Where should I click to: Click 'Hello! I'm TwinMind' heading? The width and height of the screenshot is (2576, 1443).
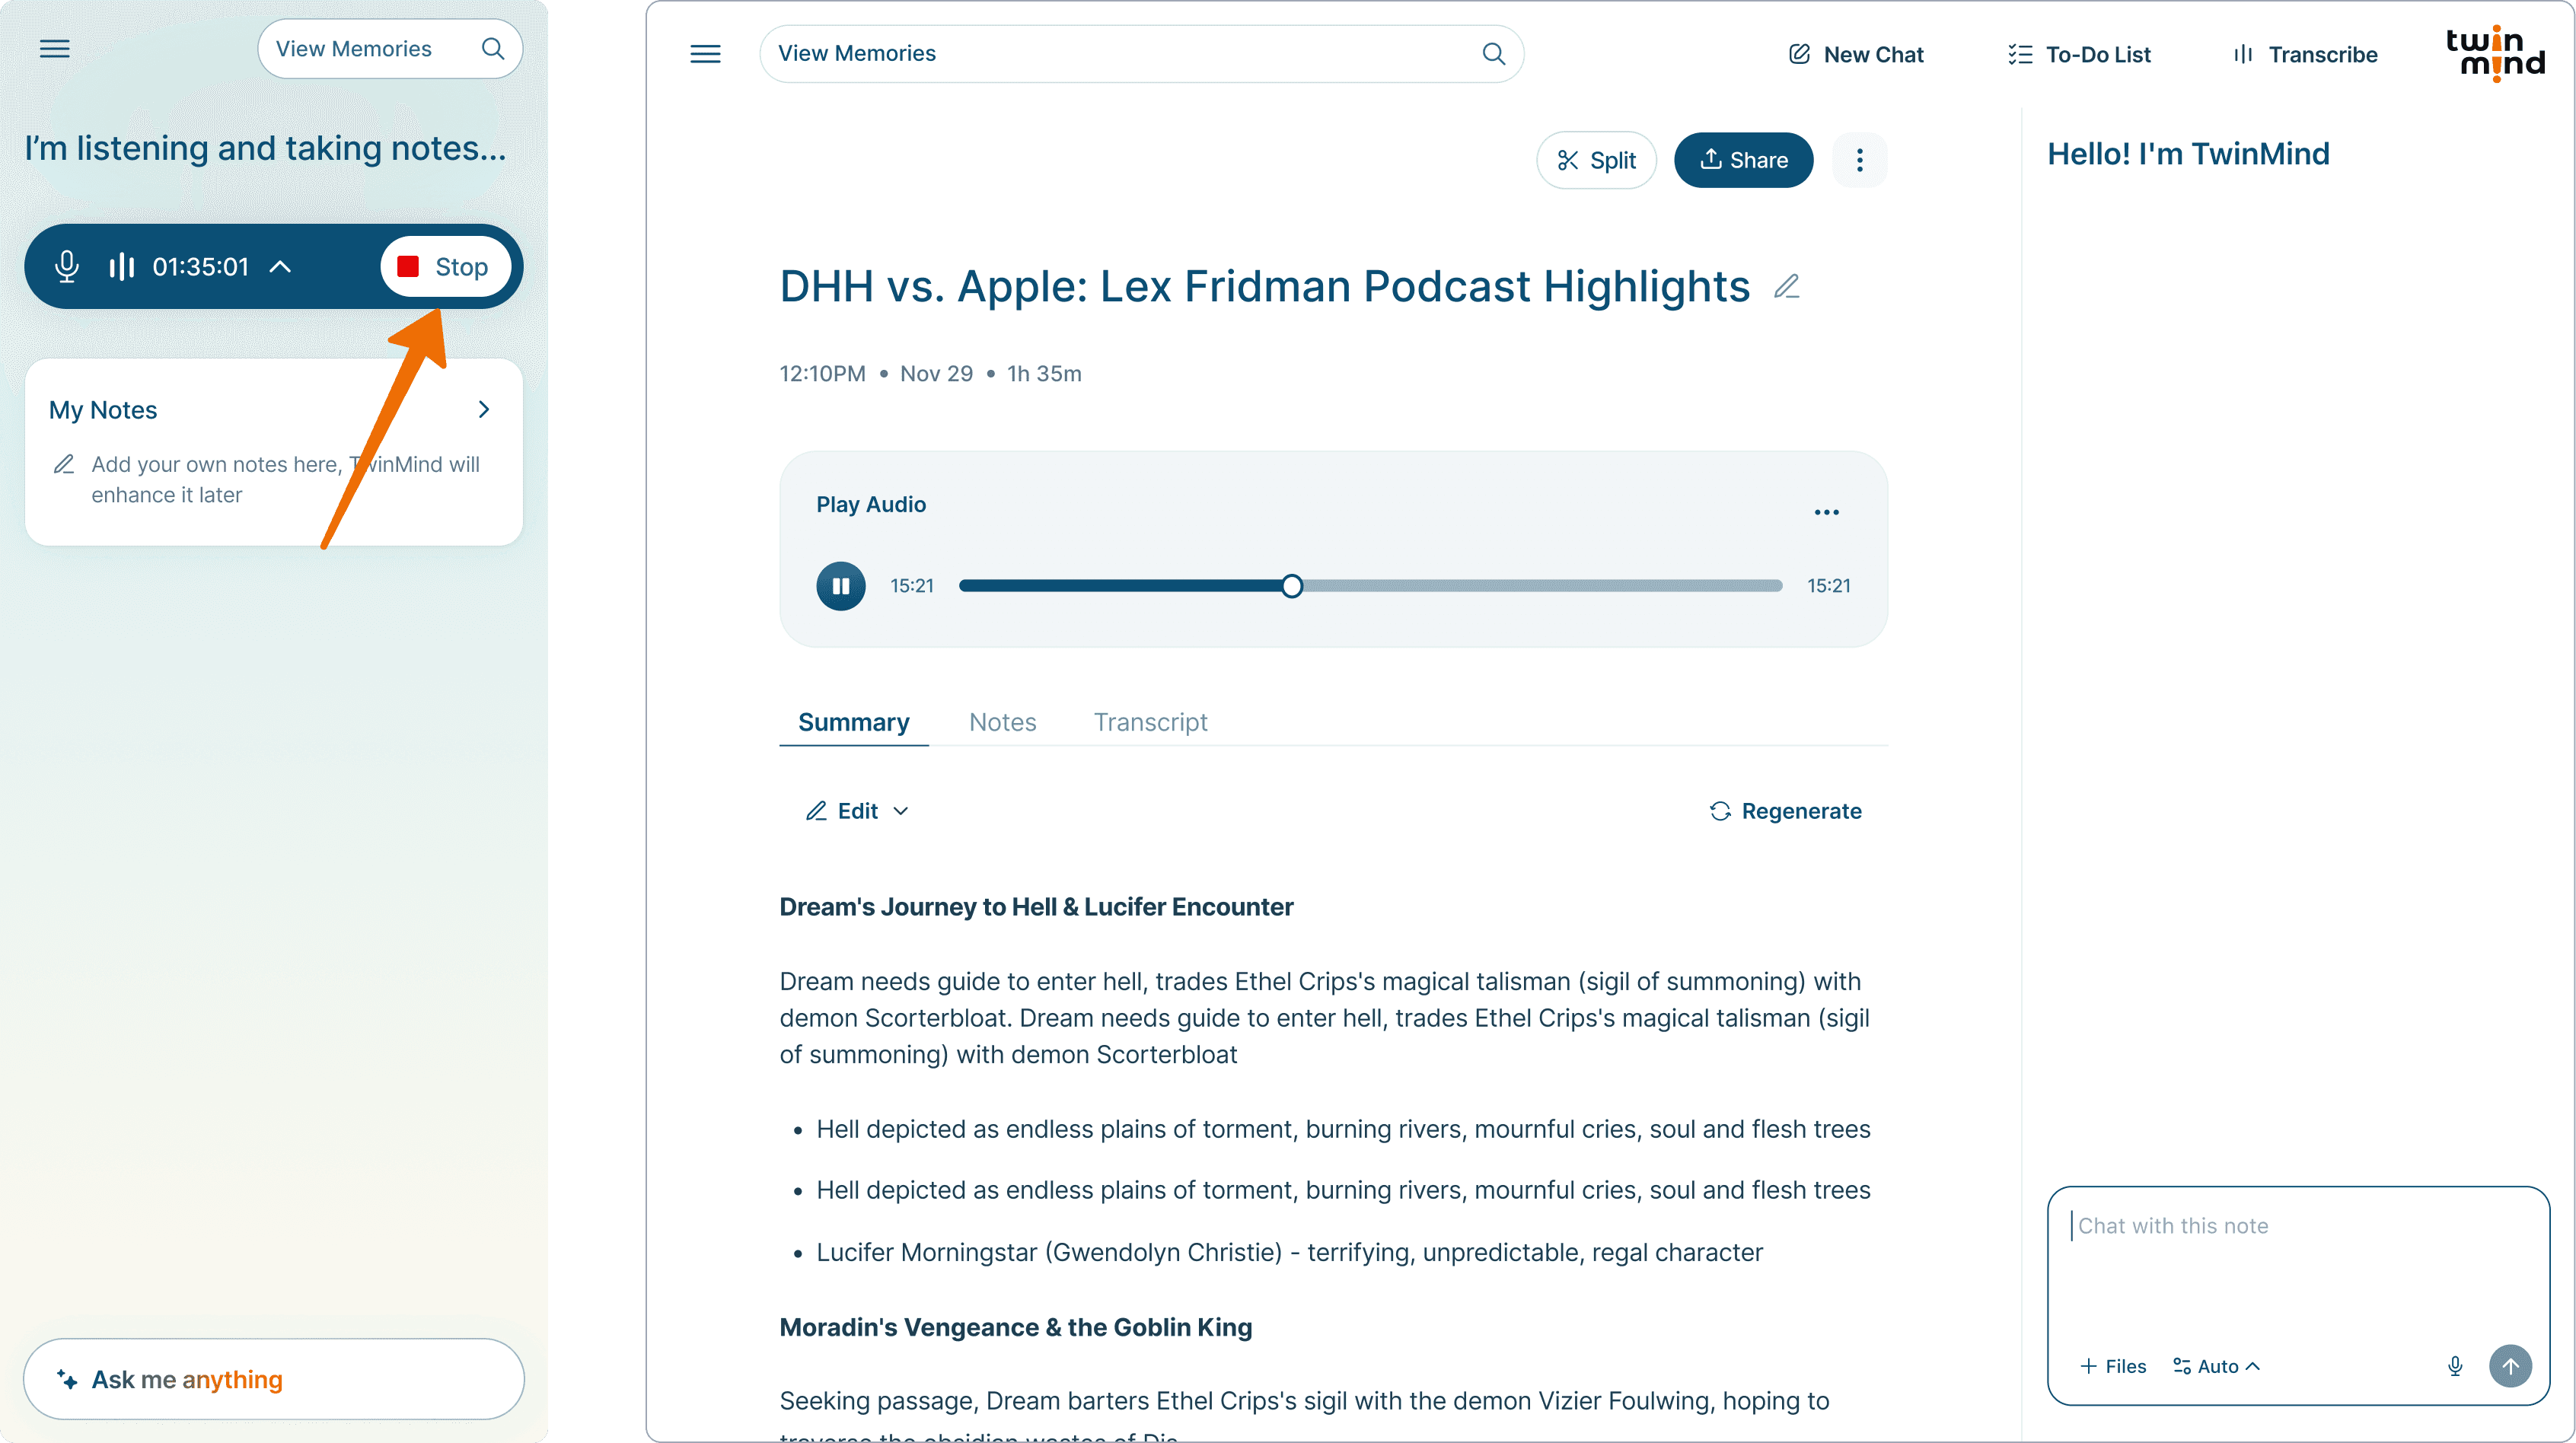tap(2188, 153)
